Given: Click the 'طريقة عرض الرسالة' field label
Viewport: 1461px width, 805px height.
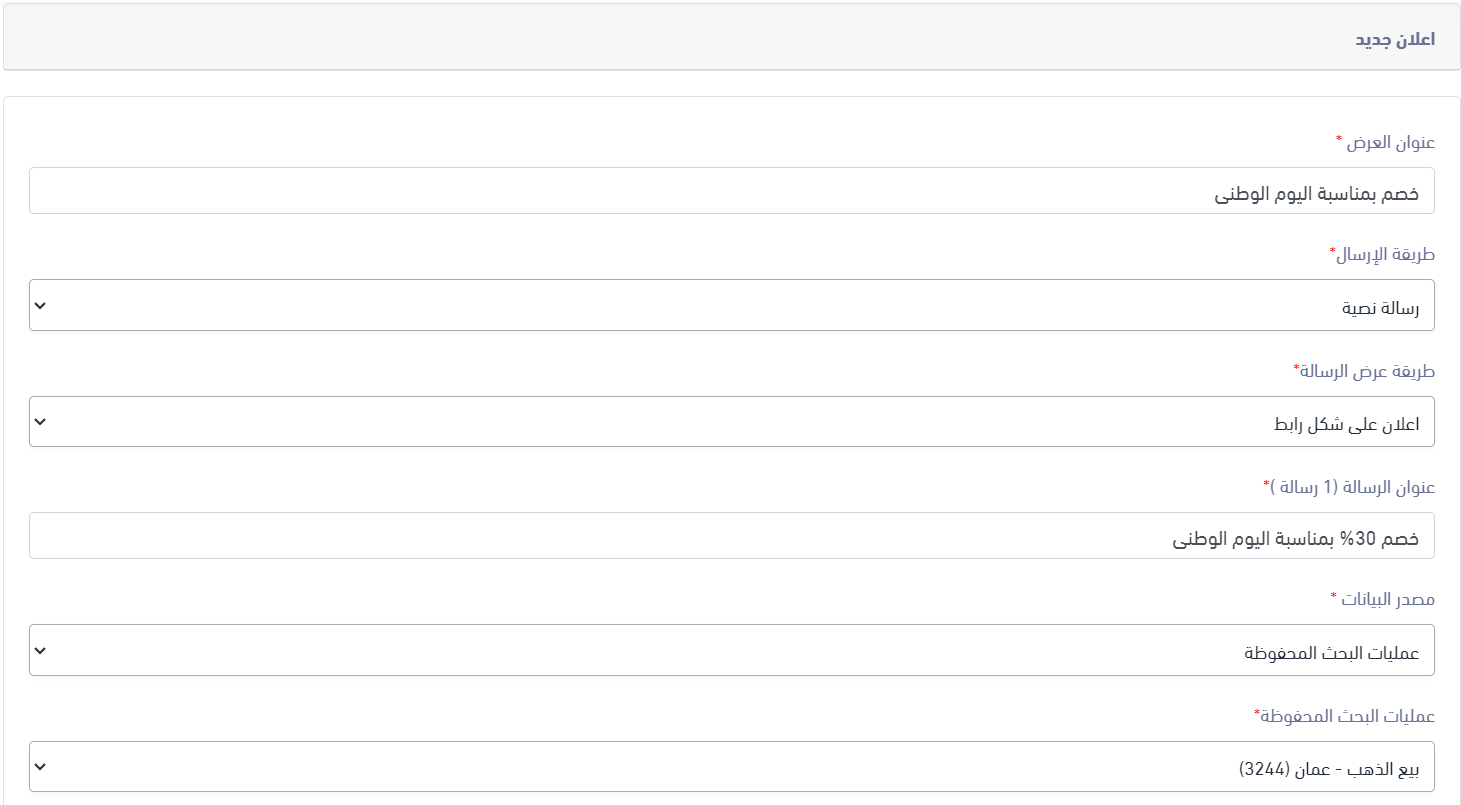Looking at the screenshot, I should point(1368,372).
